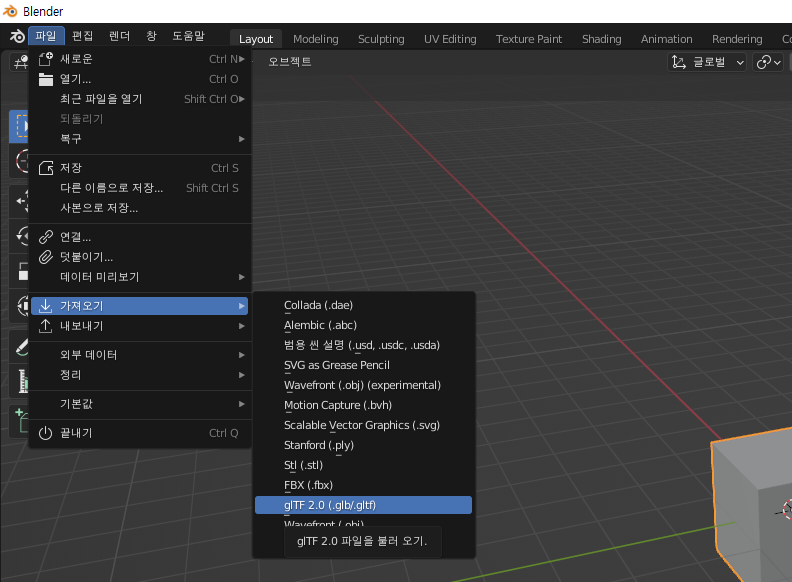This screenshot has width=792, height=582.
Task: Expand the 정리 submenu
Action: pos(140,375)
